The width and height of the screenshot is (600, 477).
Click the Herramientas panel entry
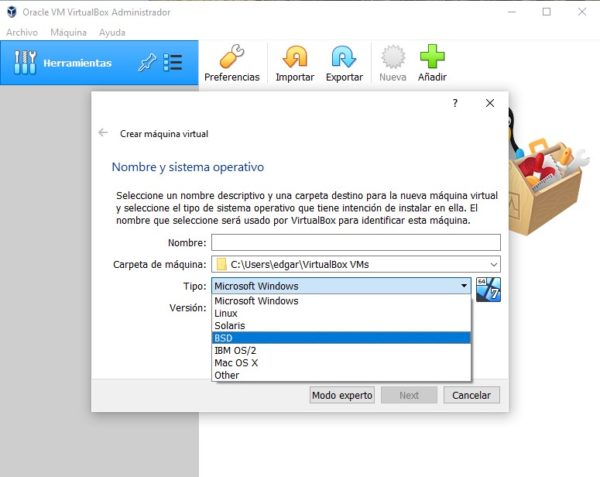[99, 63]
